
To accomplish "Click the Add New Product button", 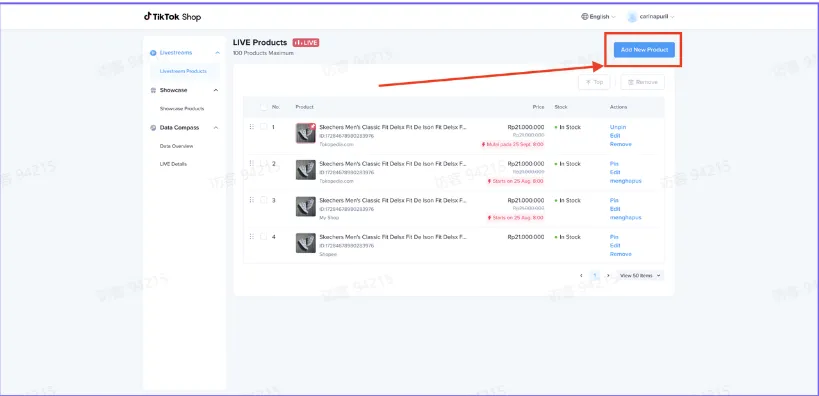I will coord(644,50).
